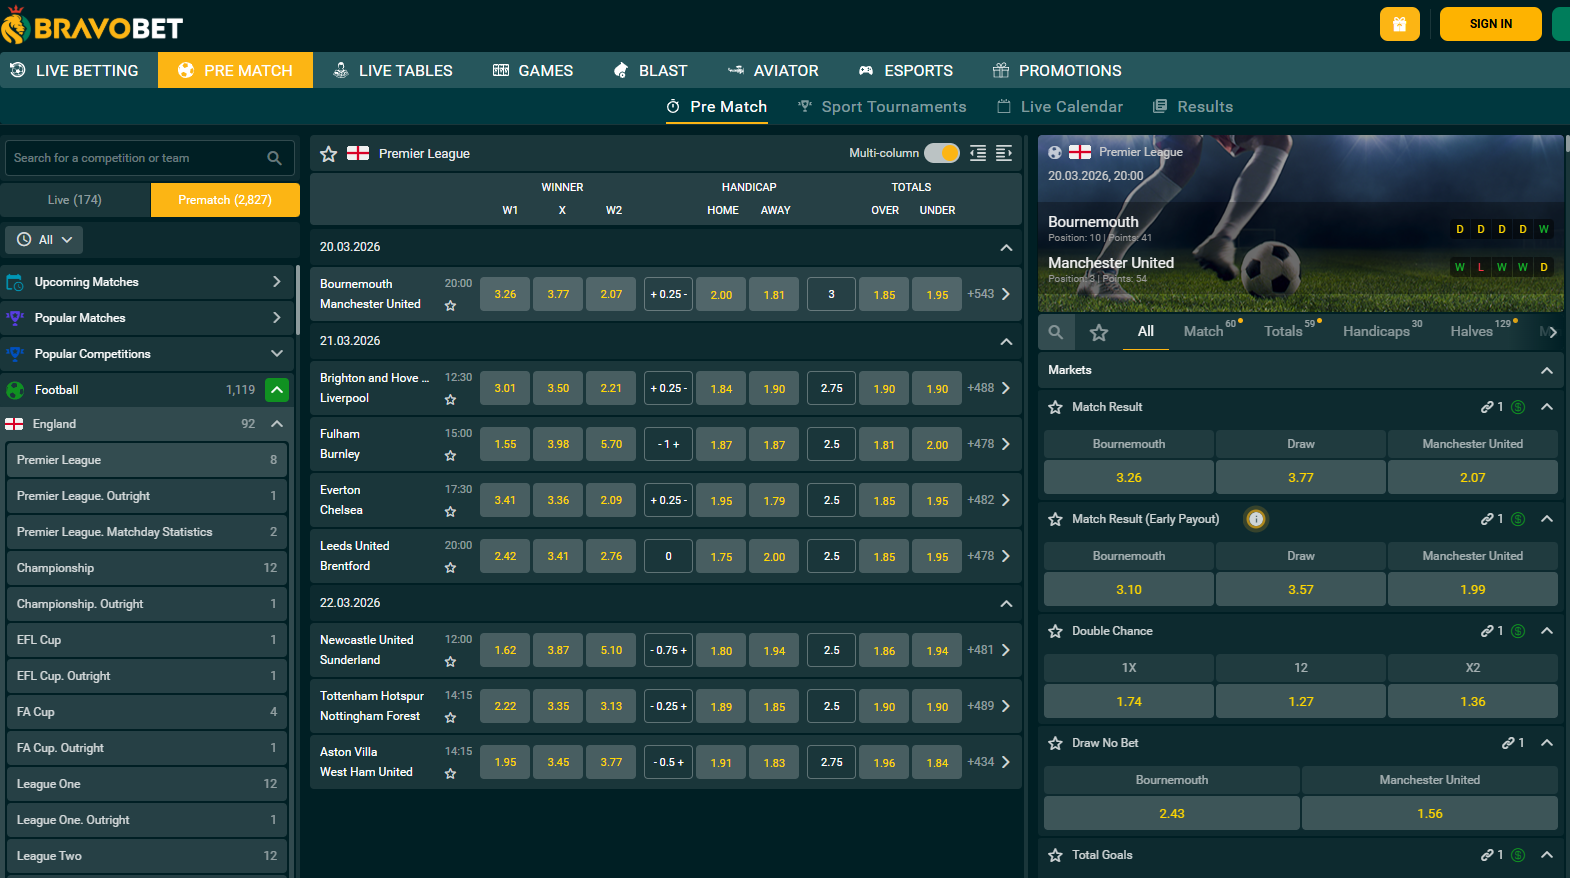The height and width of the screenshot is (878, 1570).
Task: Favorite the Premier League with star icon
Action: point(328,154)
